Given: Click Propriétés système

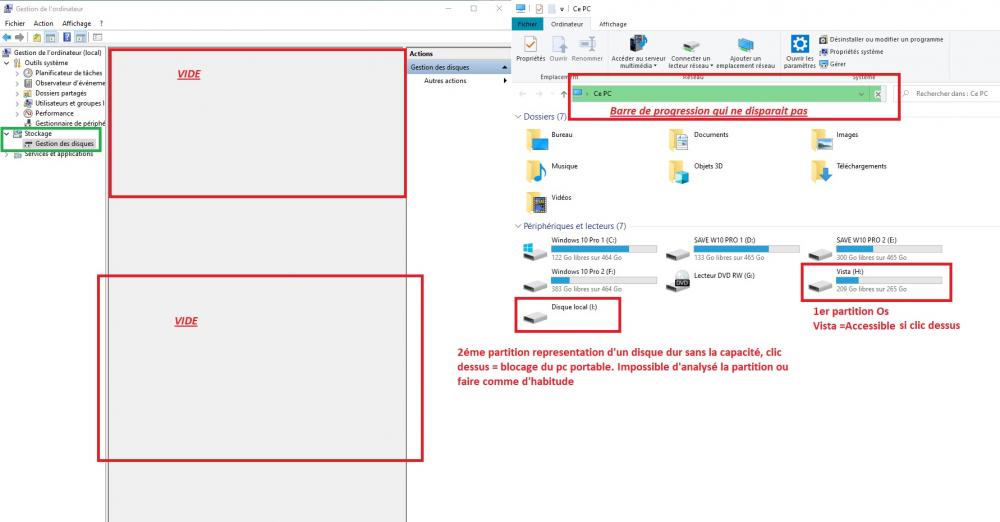Looking at the screenshot, I should (851, 52).
